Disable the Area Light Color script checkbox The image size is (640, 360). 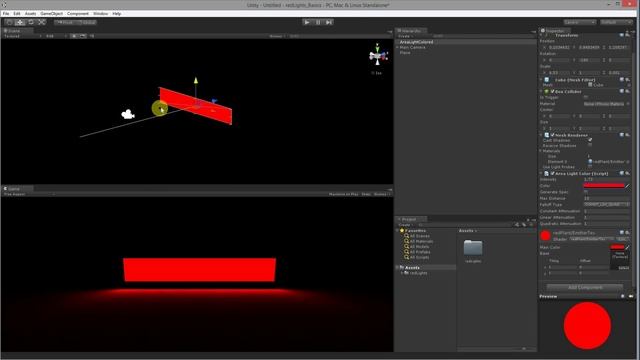[553, 173]
